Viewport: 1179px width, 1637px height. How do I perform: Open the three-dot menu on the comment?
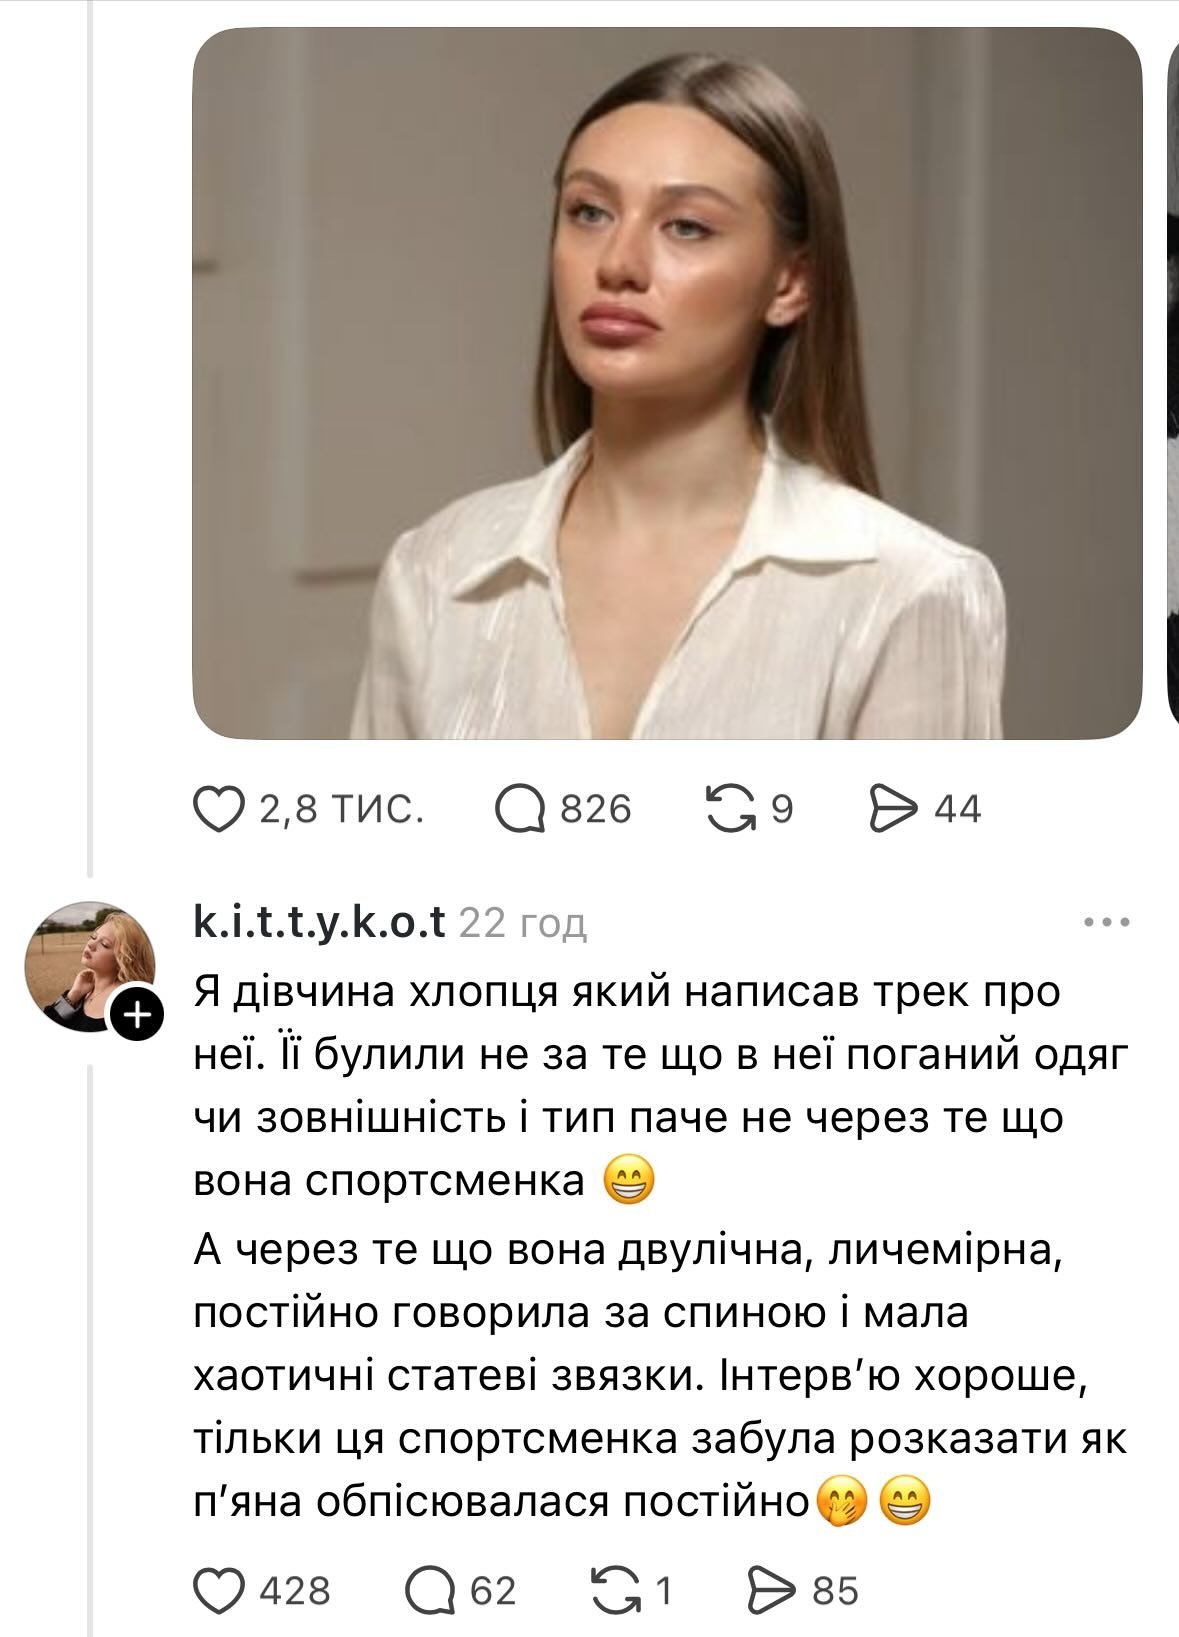click(1107, 923)
